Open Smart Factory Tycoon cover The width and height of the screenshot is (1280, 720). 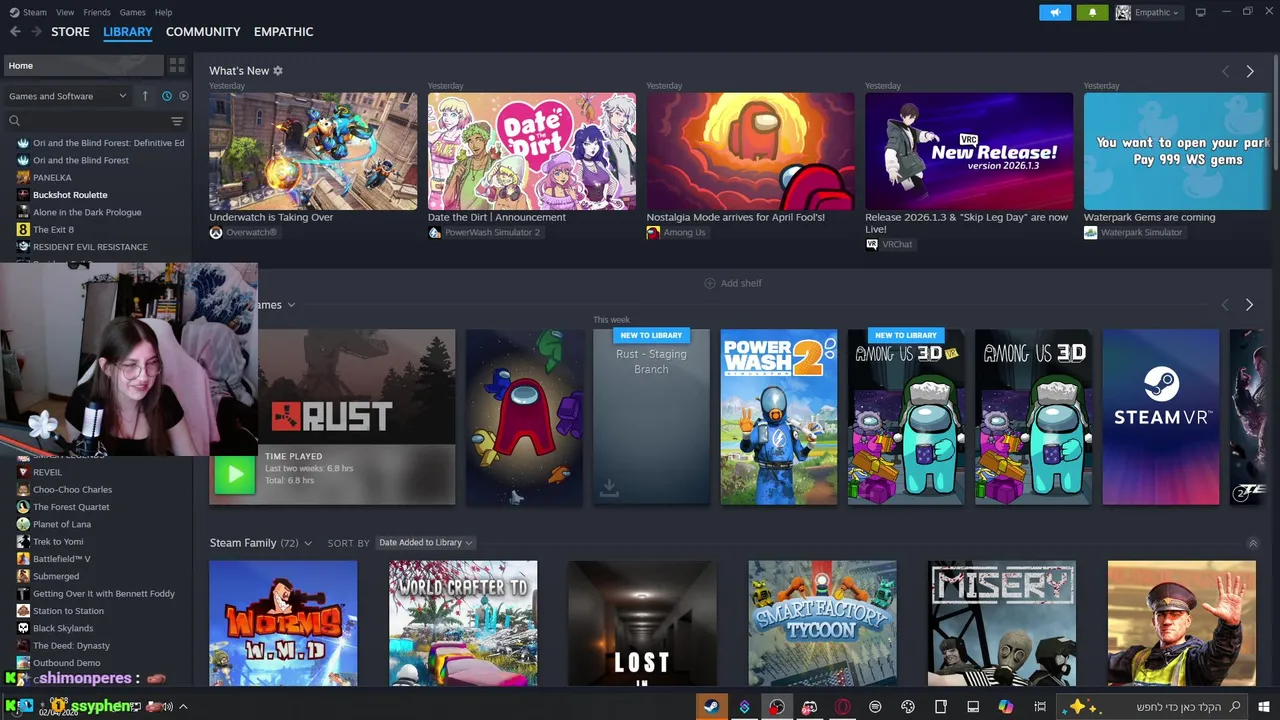click(822, 623)
